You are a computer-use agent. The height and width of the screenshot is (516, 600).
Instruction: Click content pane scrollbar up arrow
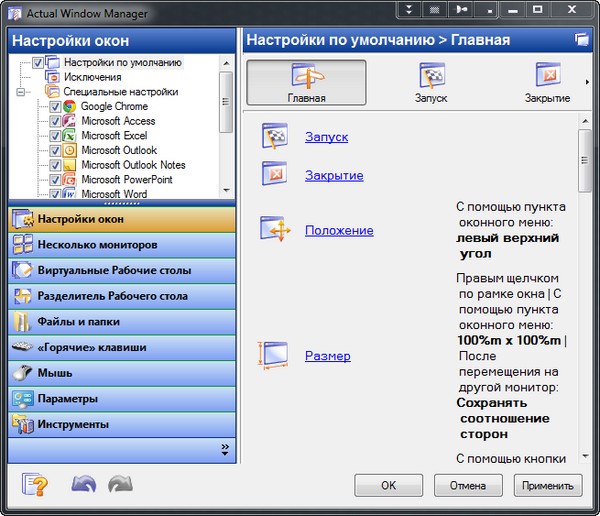[x=585, y=121]
